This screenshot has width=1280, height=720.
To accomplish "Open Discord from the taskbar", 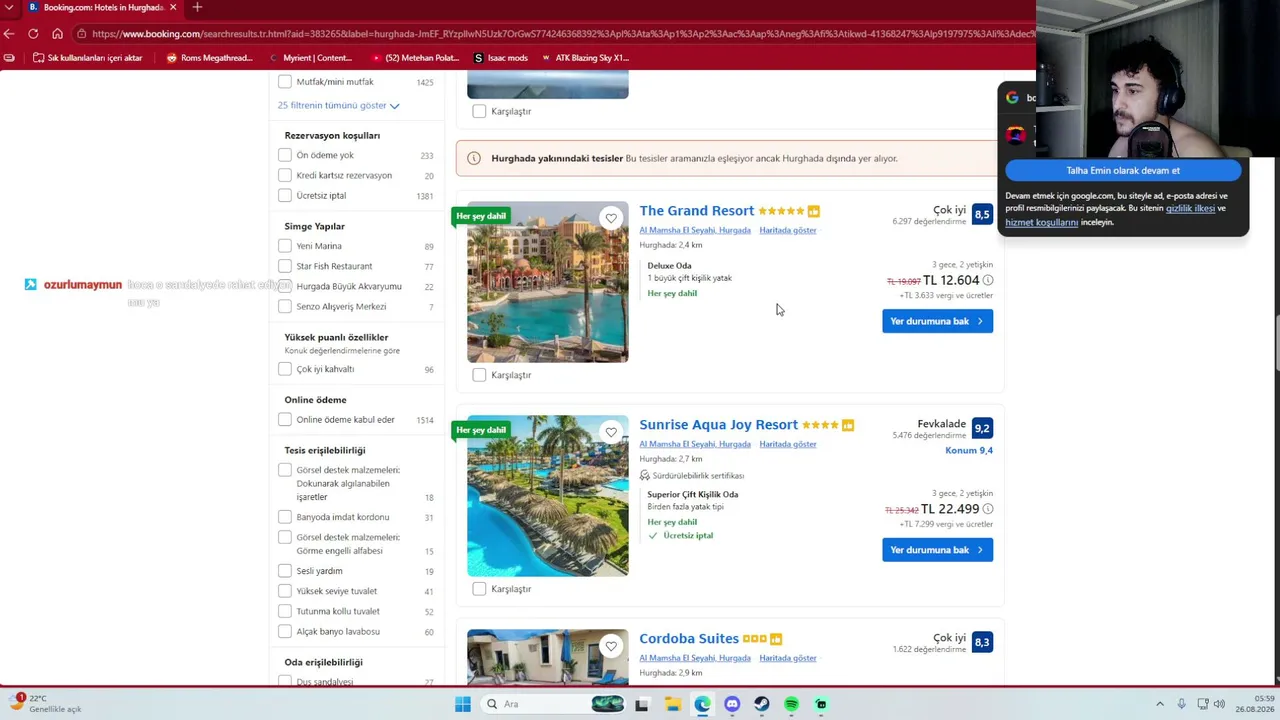I will [732, 704].
